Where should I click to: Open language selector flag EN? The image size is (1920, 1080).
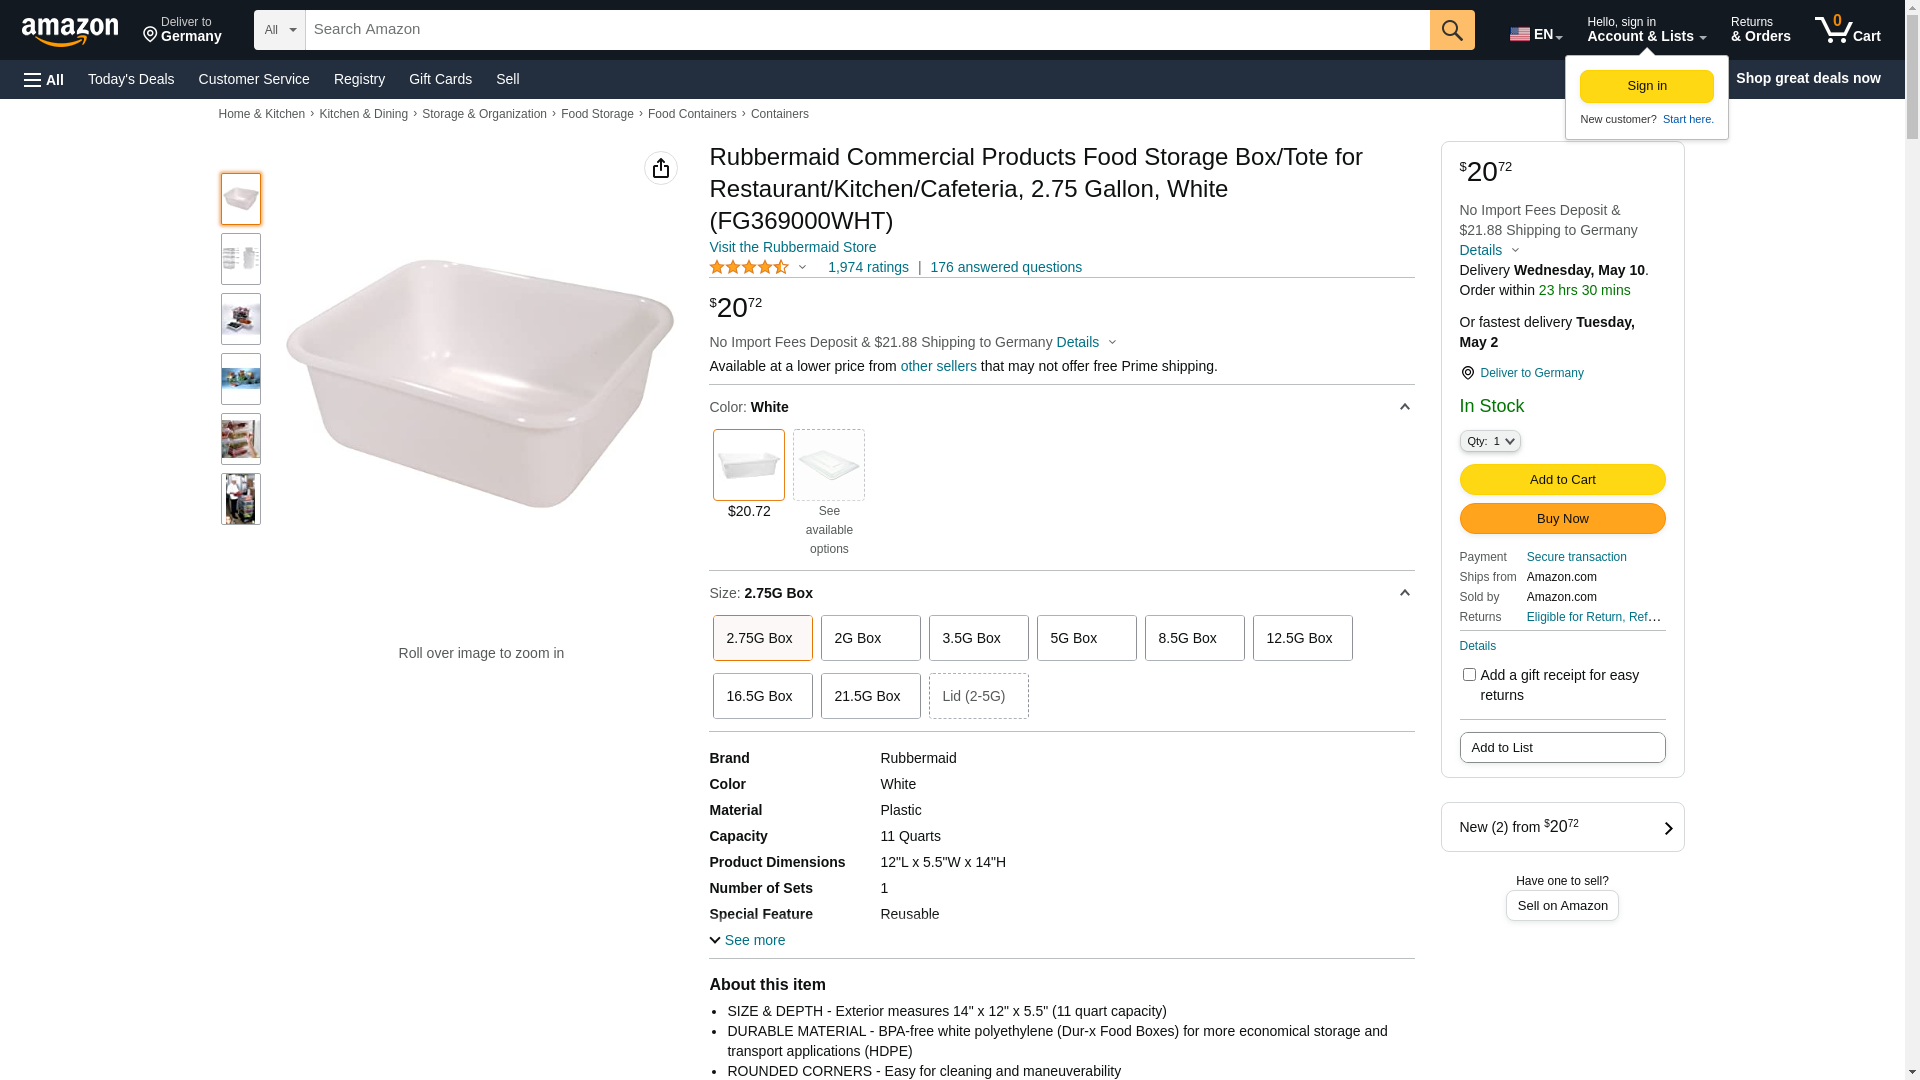(1535, 34)
